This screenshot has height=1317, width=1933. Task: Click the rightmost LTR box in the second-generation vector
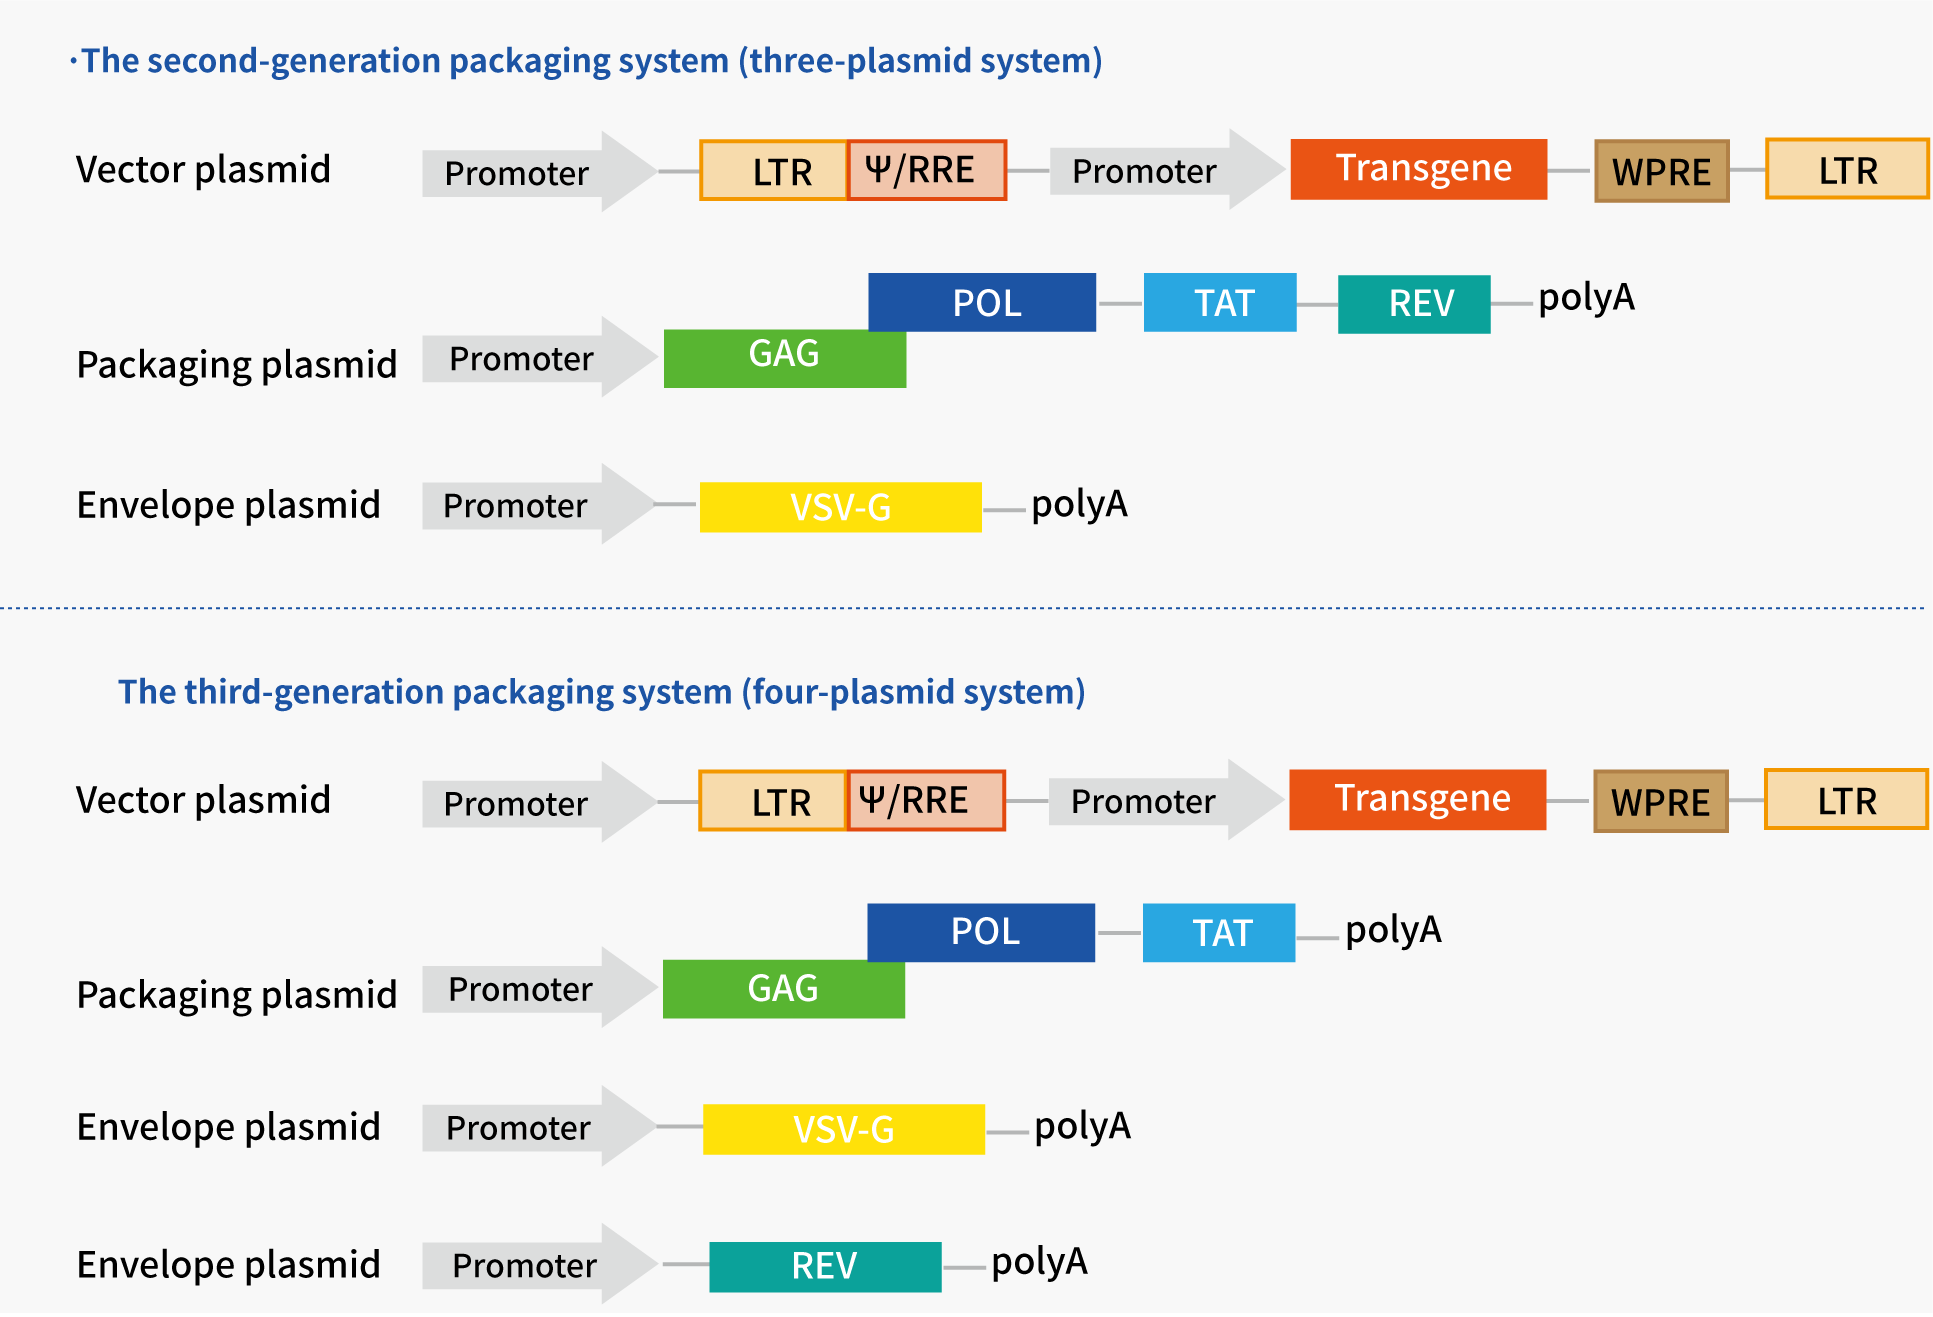[1846, 169]
